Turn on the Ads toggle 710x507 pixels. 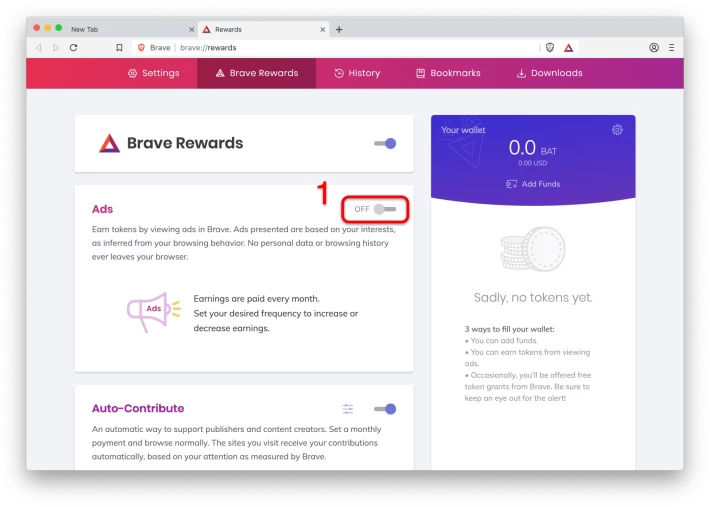tap(385, 209)
